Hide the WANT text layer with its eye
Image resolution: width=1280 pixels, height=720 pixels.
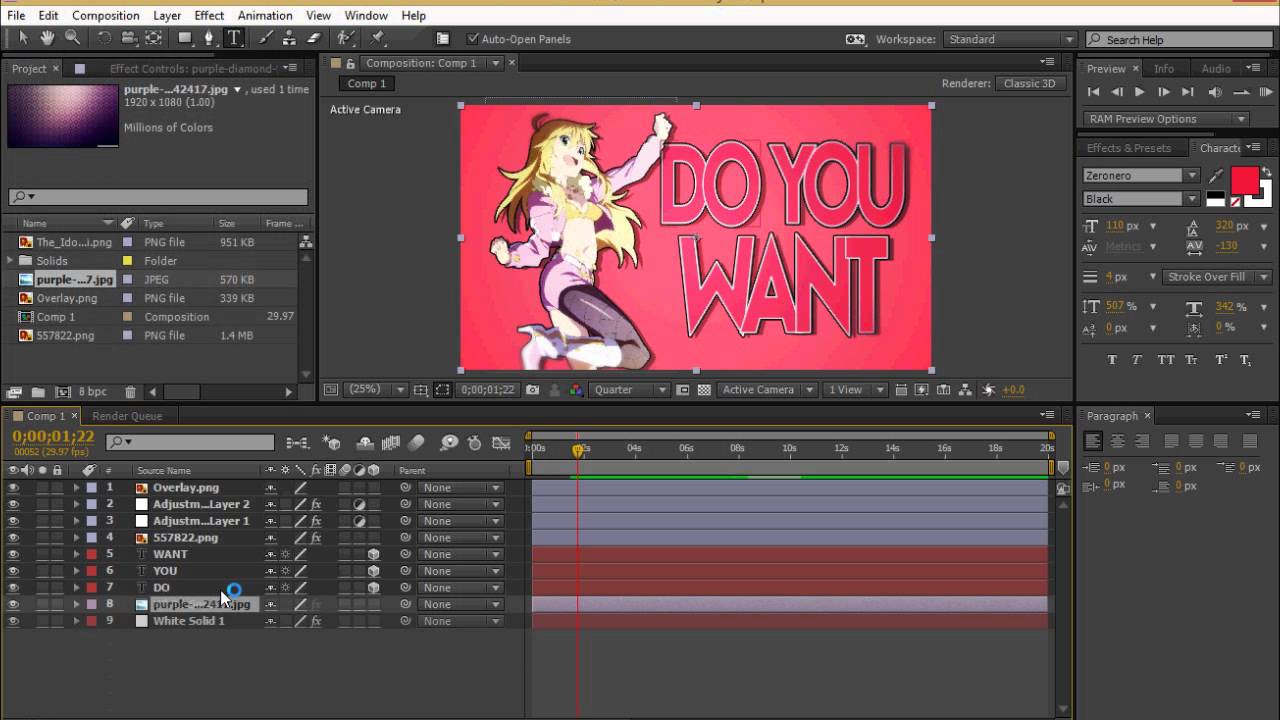[x=13, y=554]
